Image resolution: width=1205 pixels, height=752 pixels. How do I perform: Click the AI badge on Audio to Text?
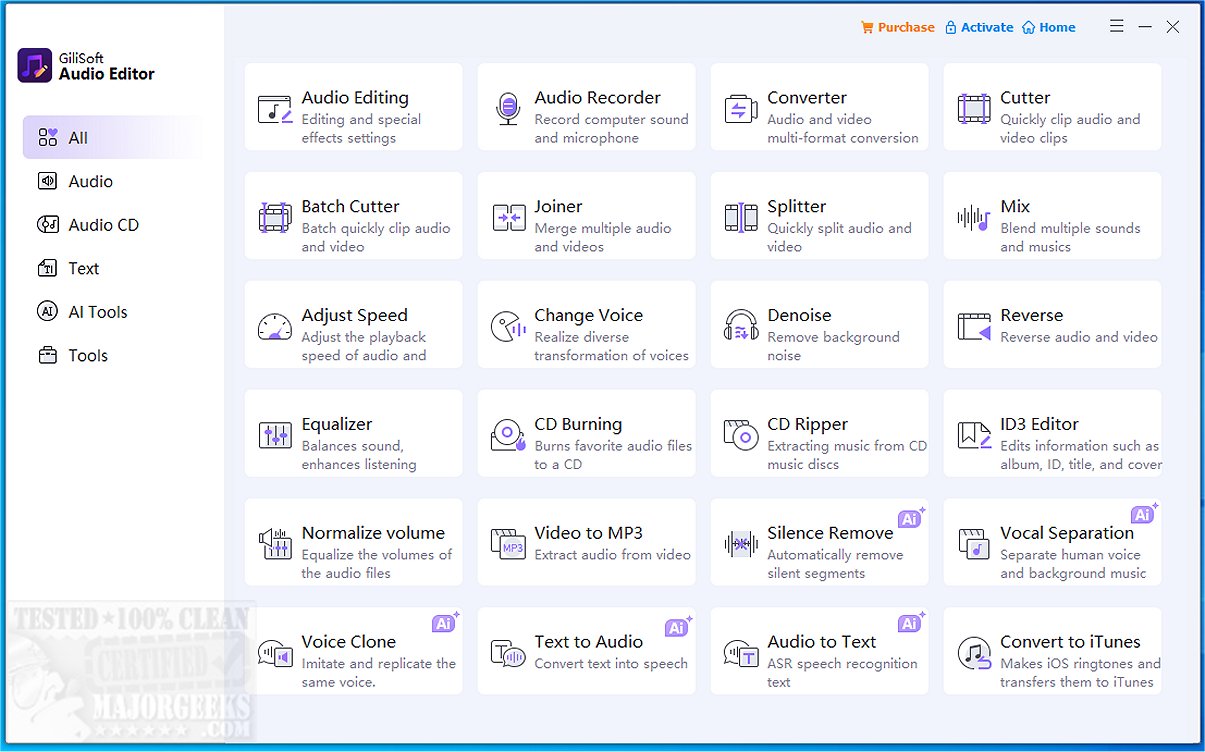tap(911, 622)
